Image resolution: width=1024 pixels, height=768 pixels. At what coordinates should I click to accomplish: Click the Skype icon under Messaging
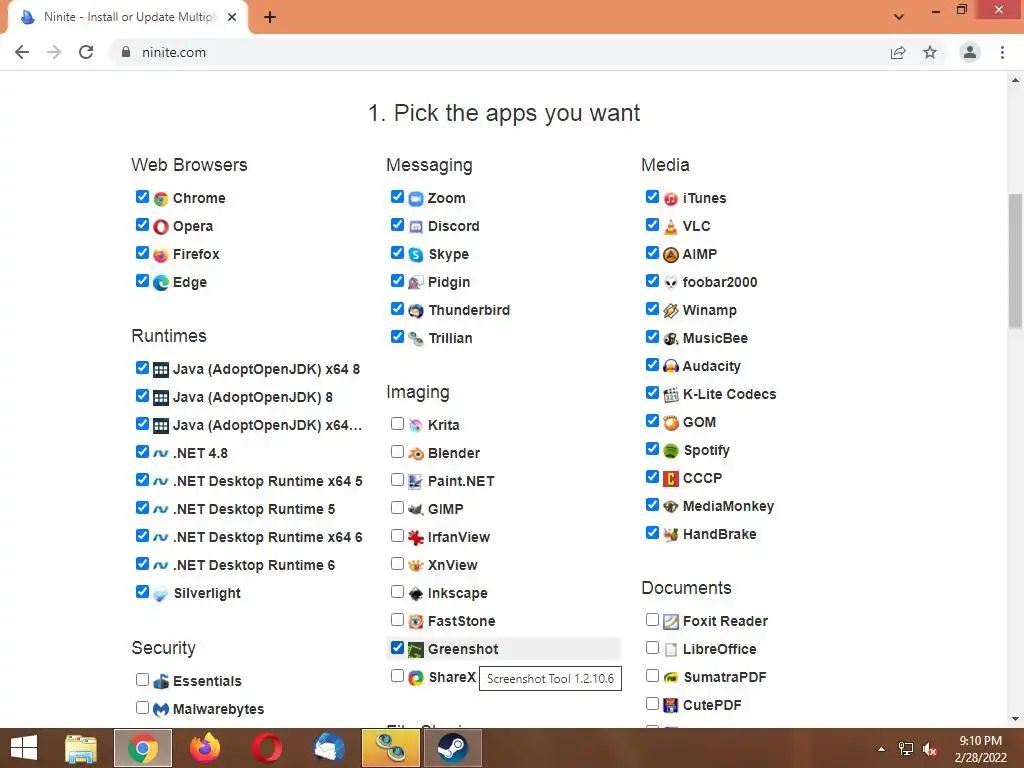[416, 255]
